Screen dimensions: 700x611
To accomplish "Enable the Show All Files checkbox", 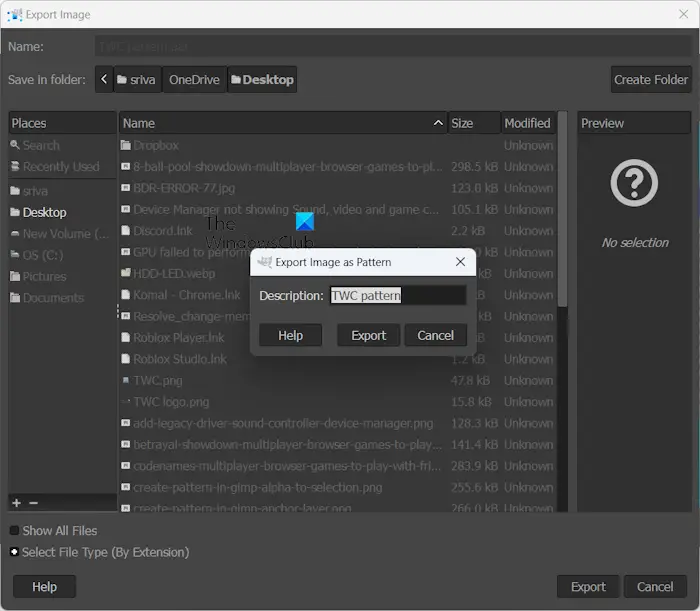I will point(14,531).
